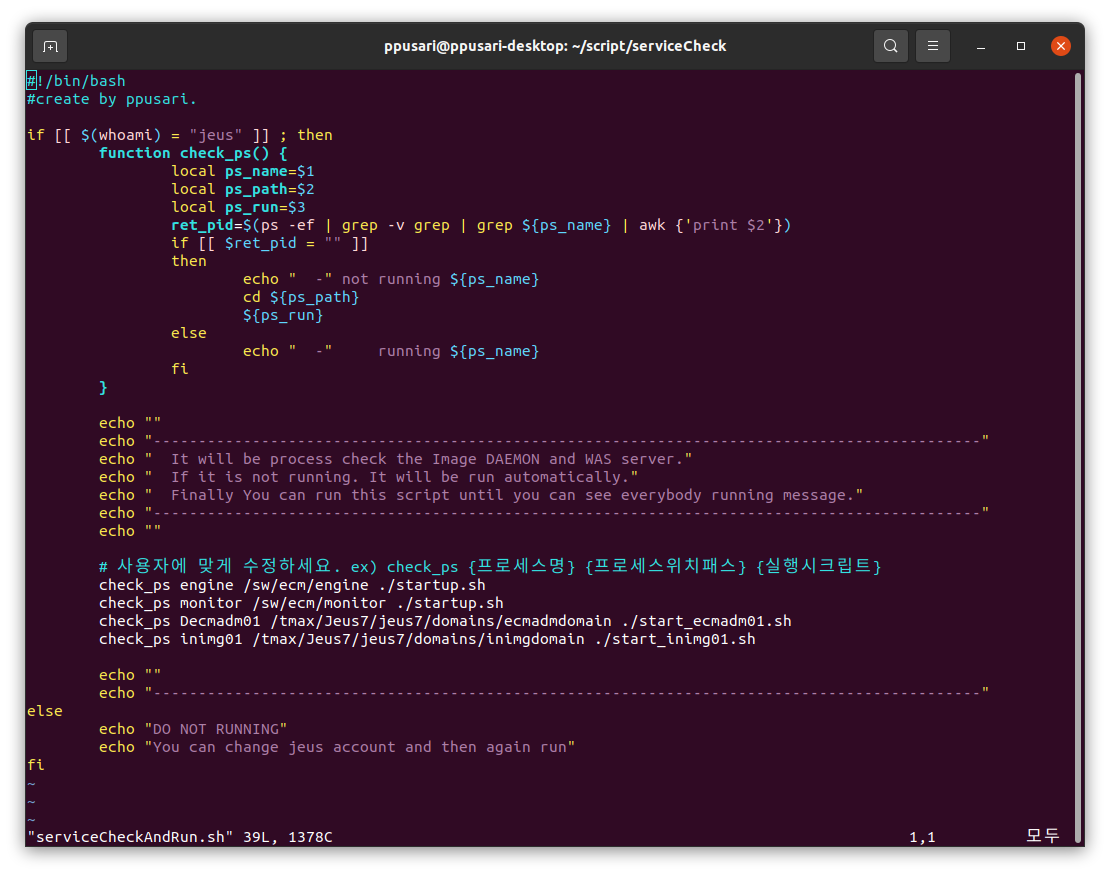
Task: Click 'function check_ps() {' line
Action: pos(193,153)
